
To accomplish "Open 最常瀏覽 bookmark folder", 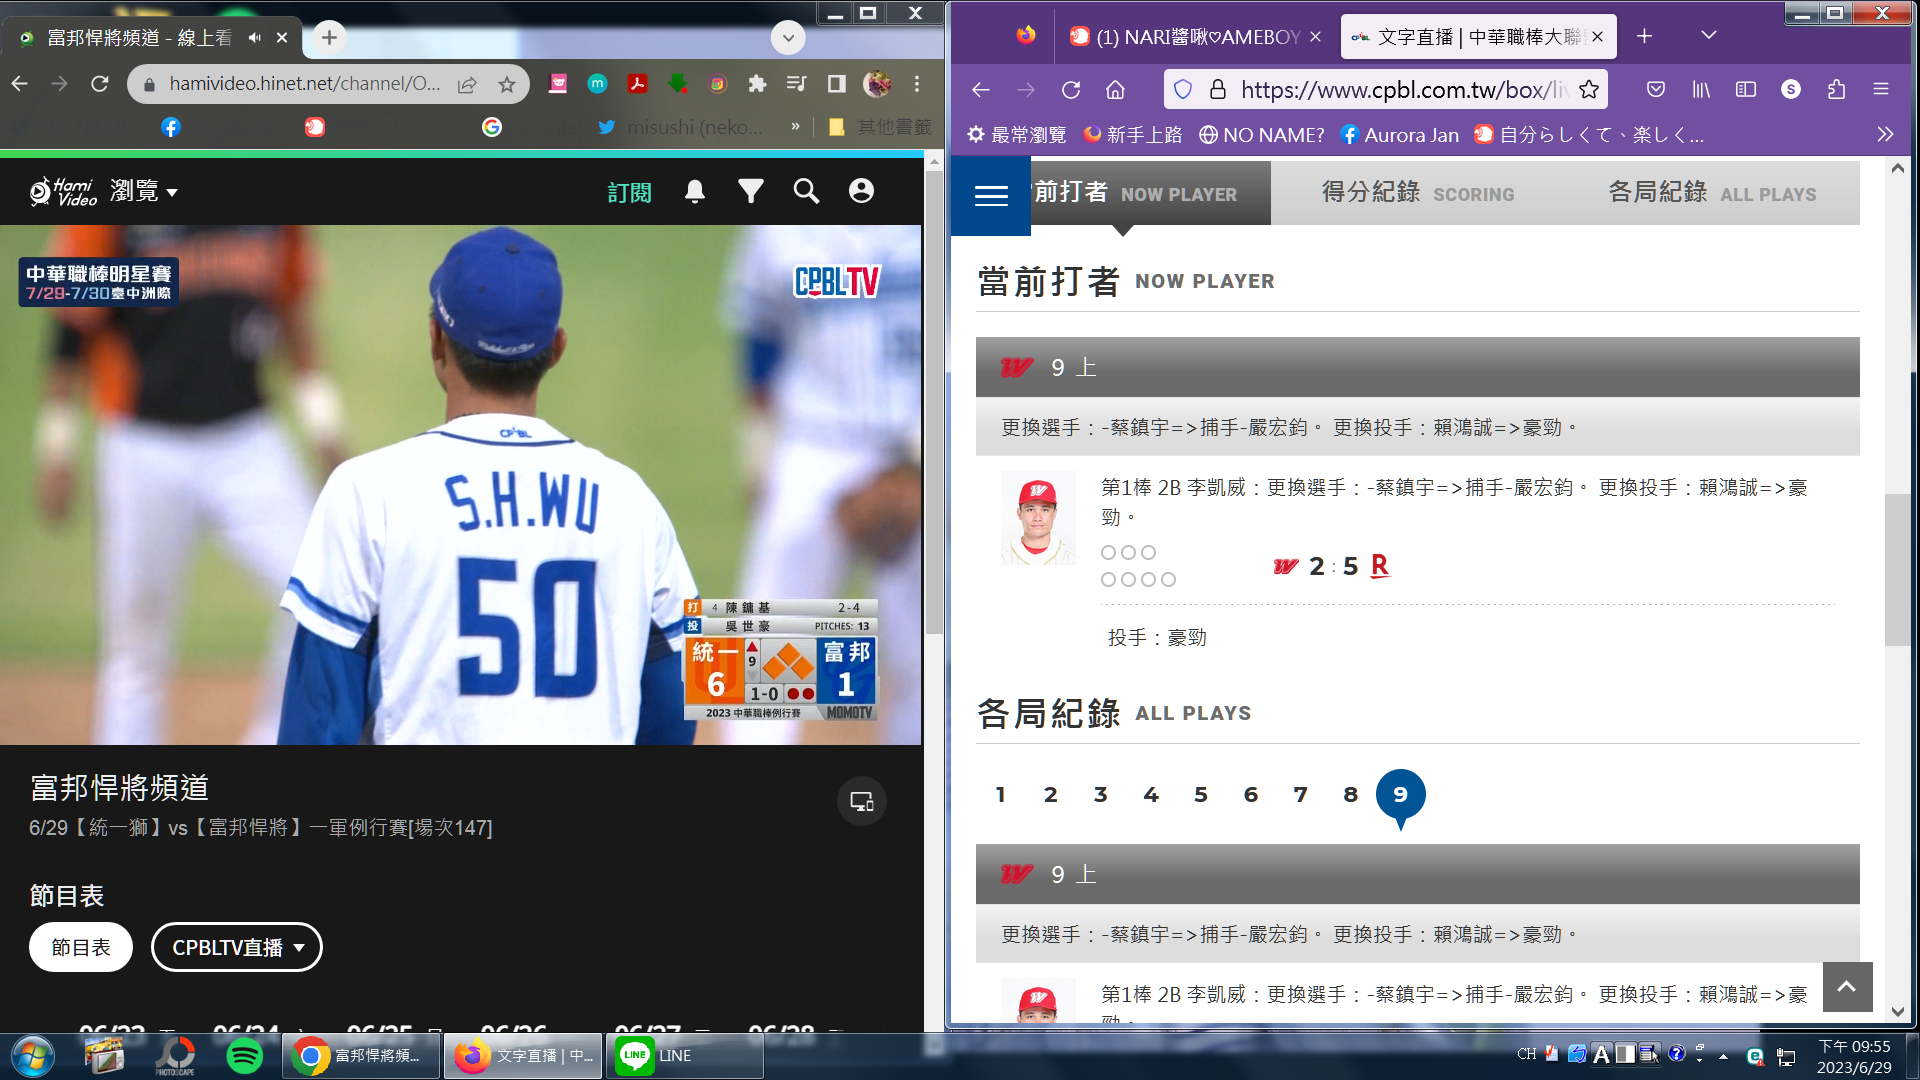I will pyautogui.click(x=1017, y=134).
